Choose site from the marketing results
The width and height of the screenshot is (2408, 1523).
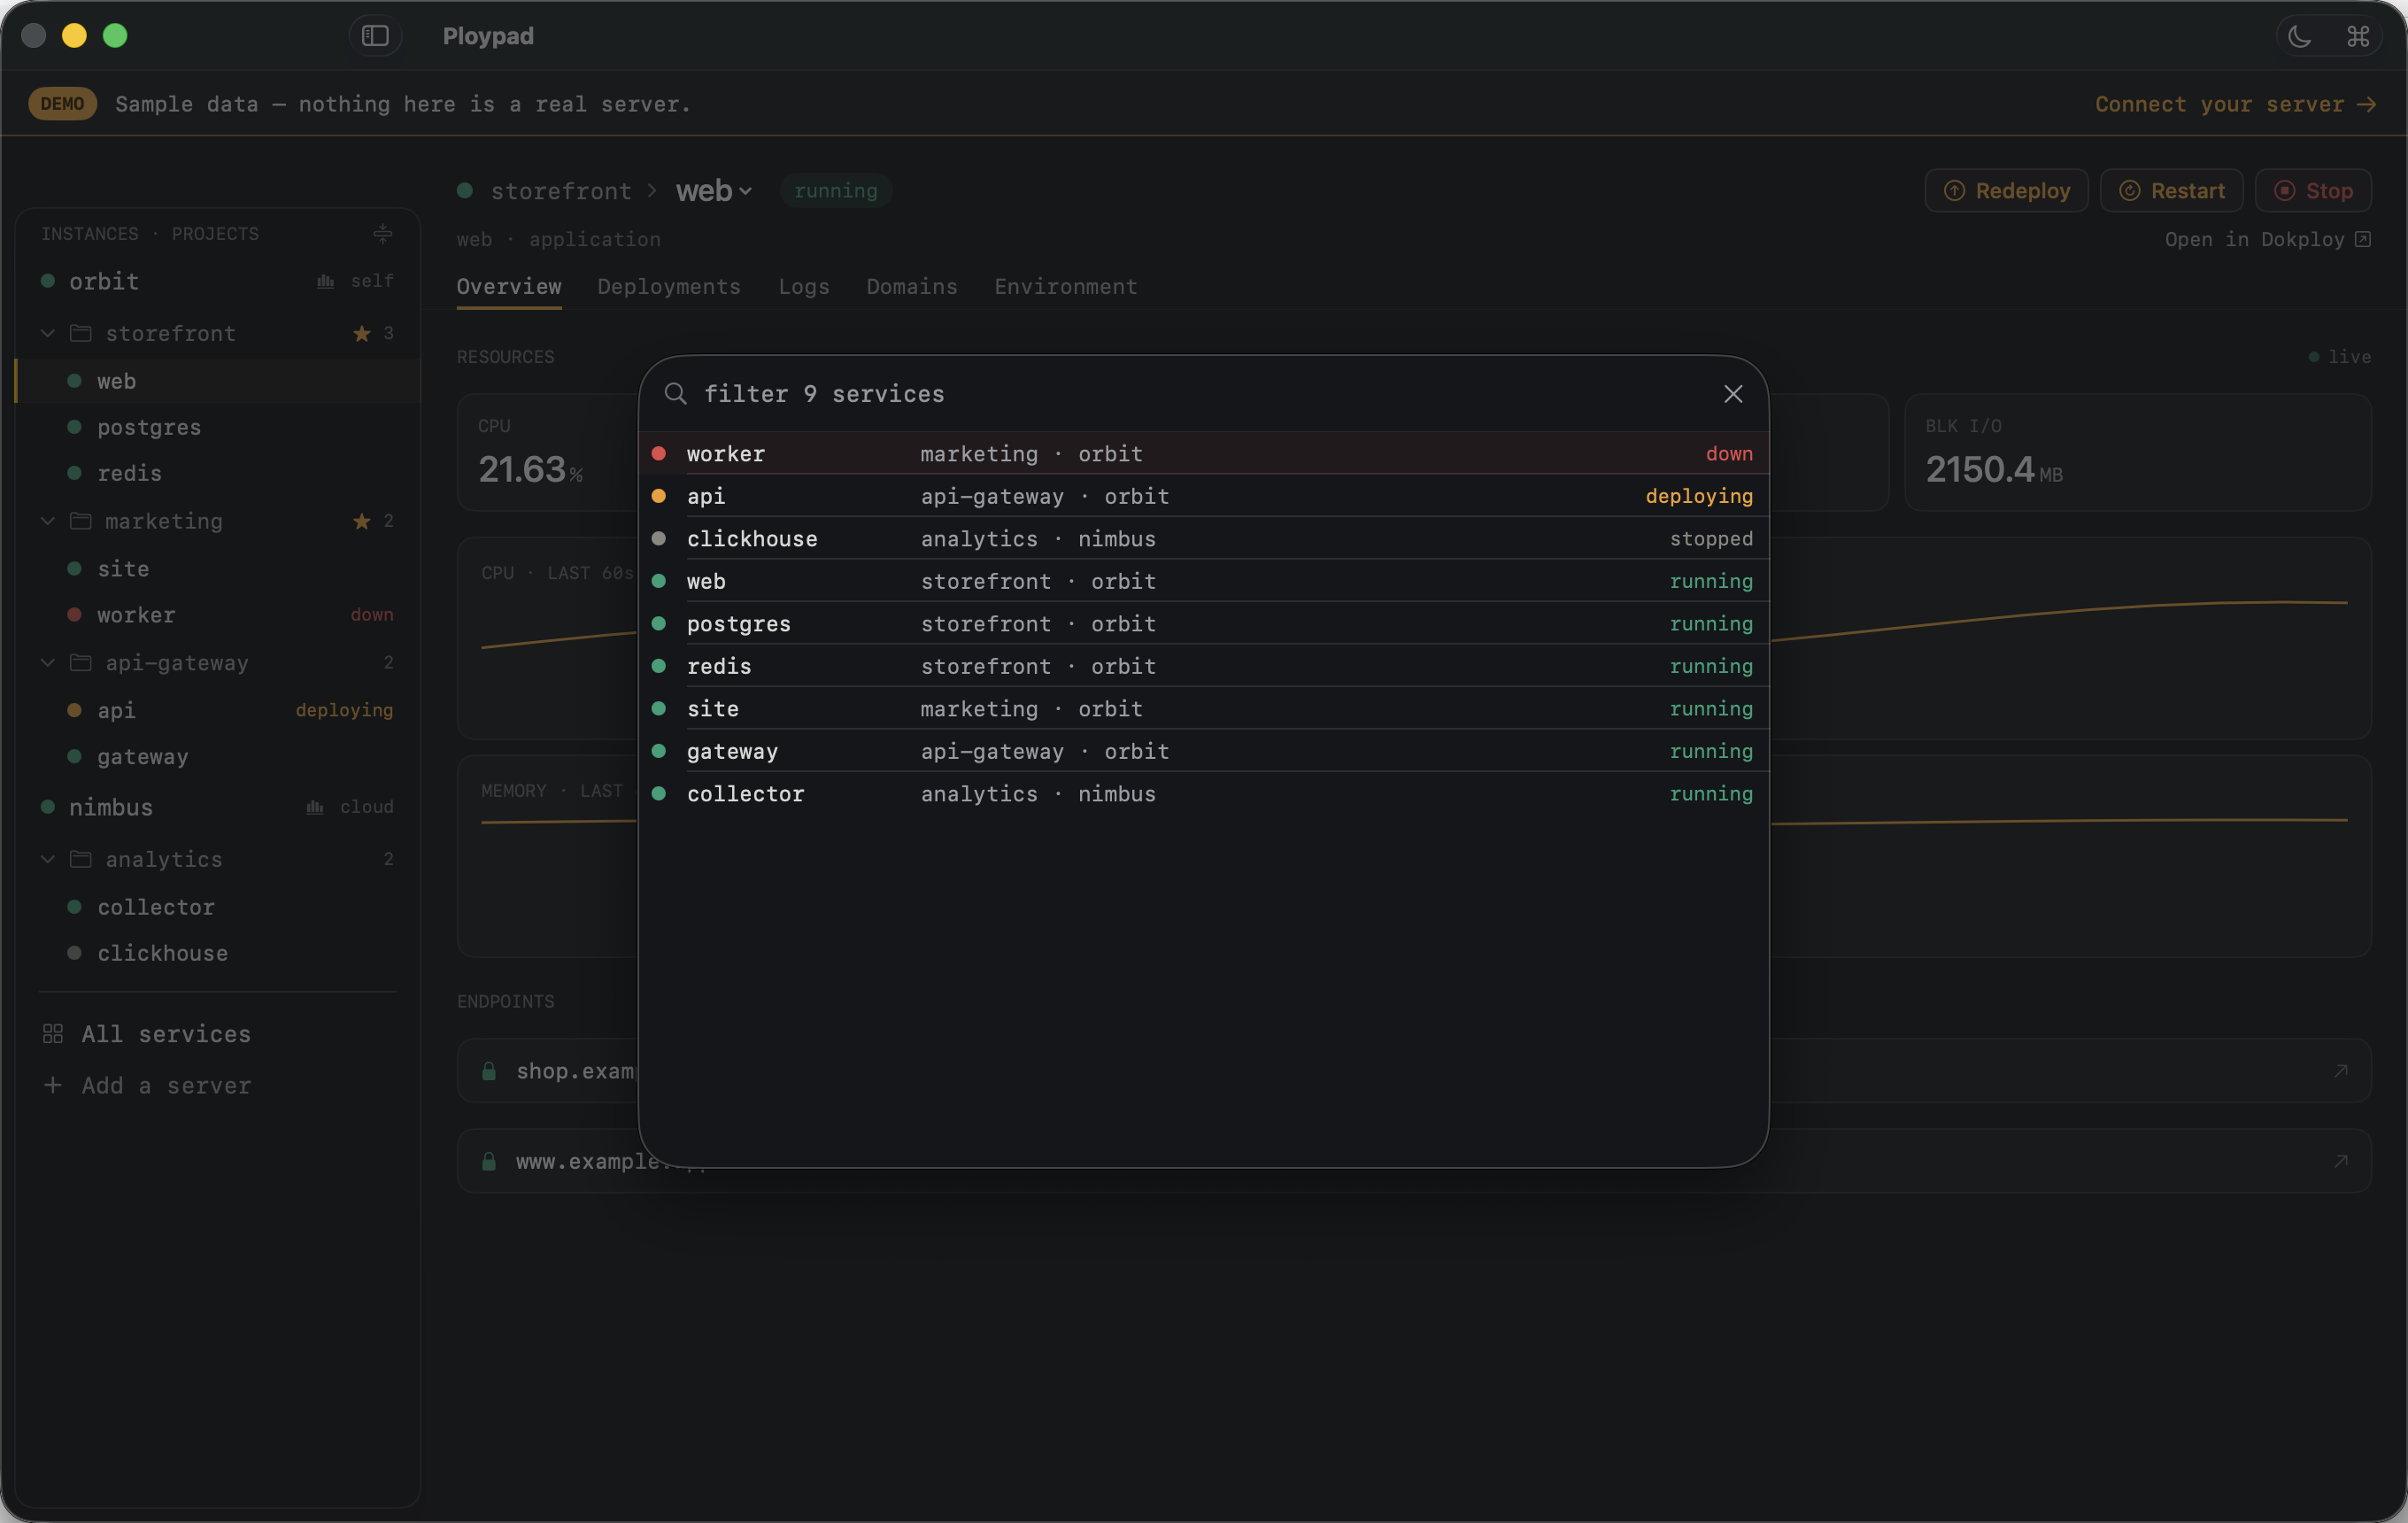coord(1203,708)
